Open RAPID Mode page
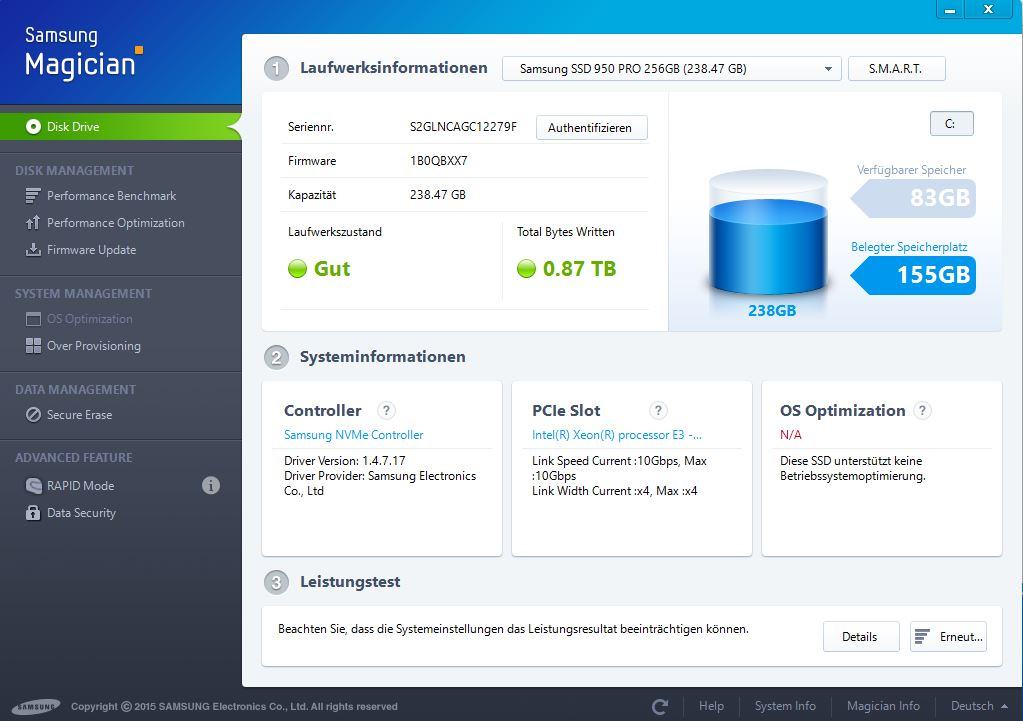The height and width of the screenshot is (721, 1023). (x=80, y=486)
